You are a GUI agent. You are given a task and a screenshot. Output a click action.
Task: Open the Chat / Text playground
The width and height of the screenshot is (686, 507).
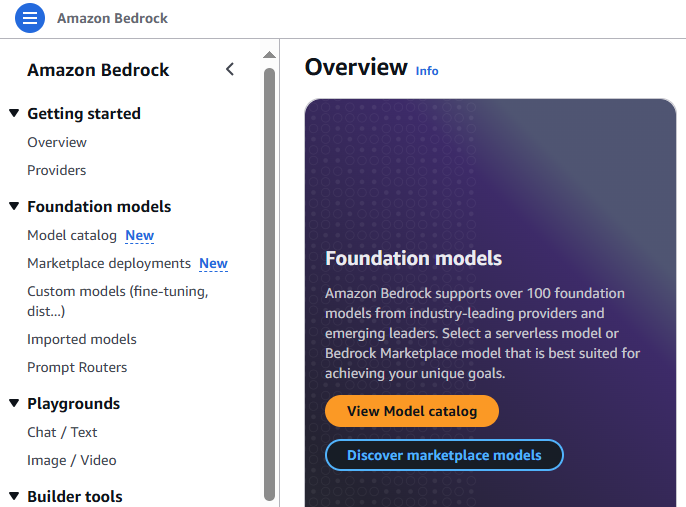[62, 432]
